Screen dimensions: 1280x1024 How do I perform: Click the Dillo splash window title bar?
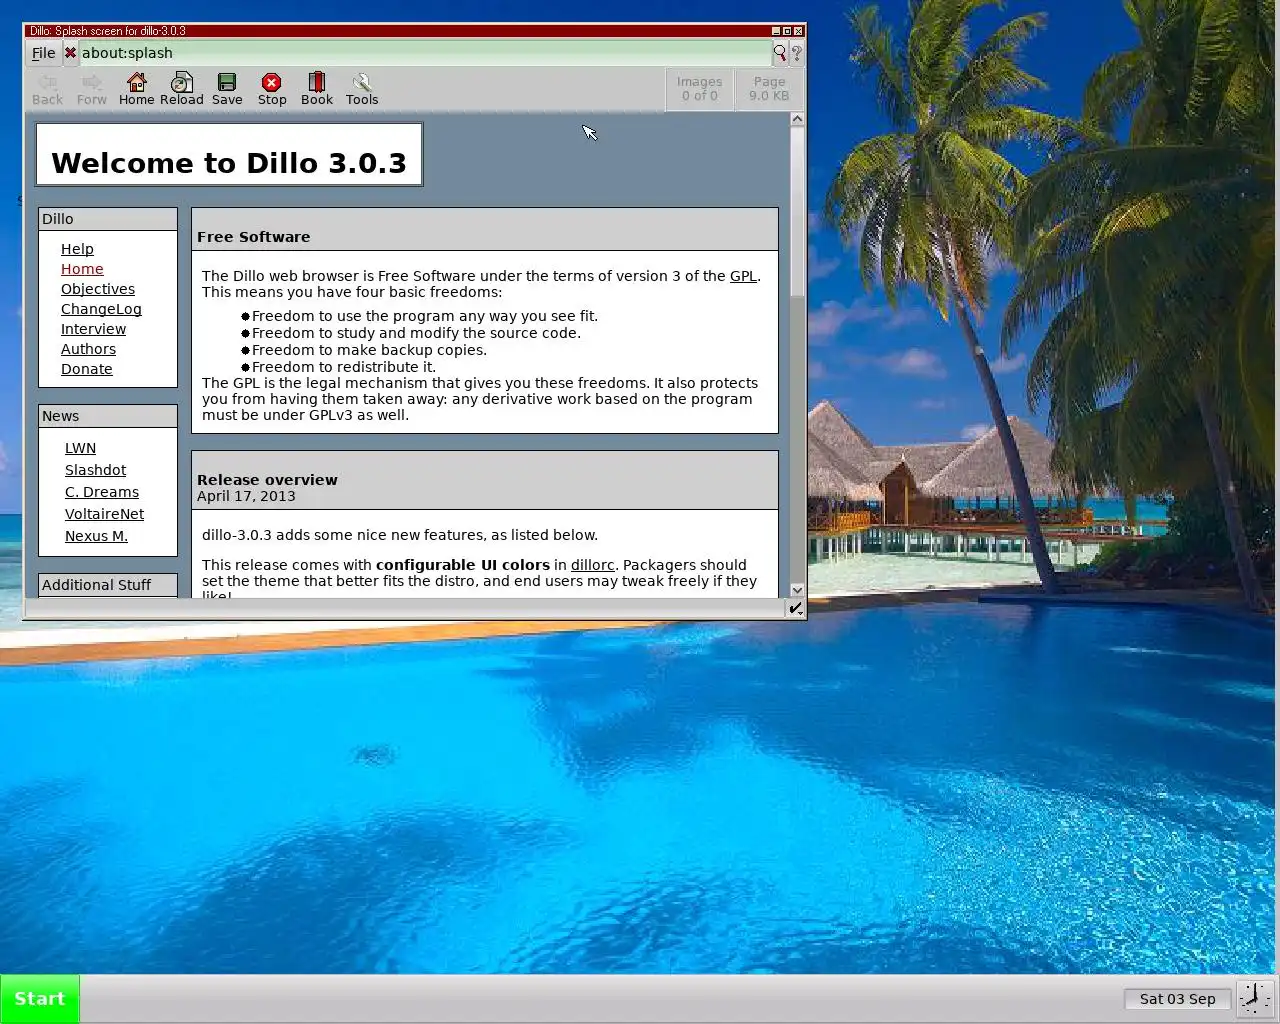(400, 31)
